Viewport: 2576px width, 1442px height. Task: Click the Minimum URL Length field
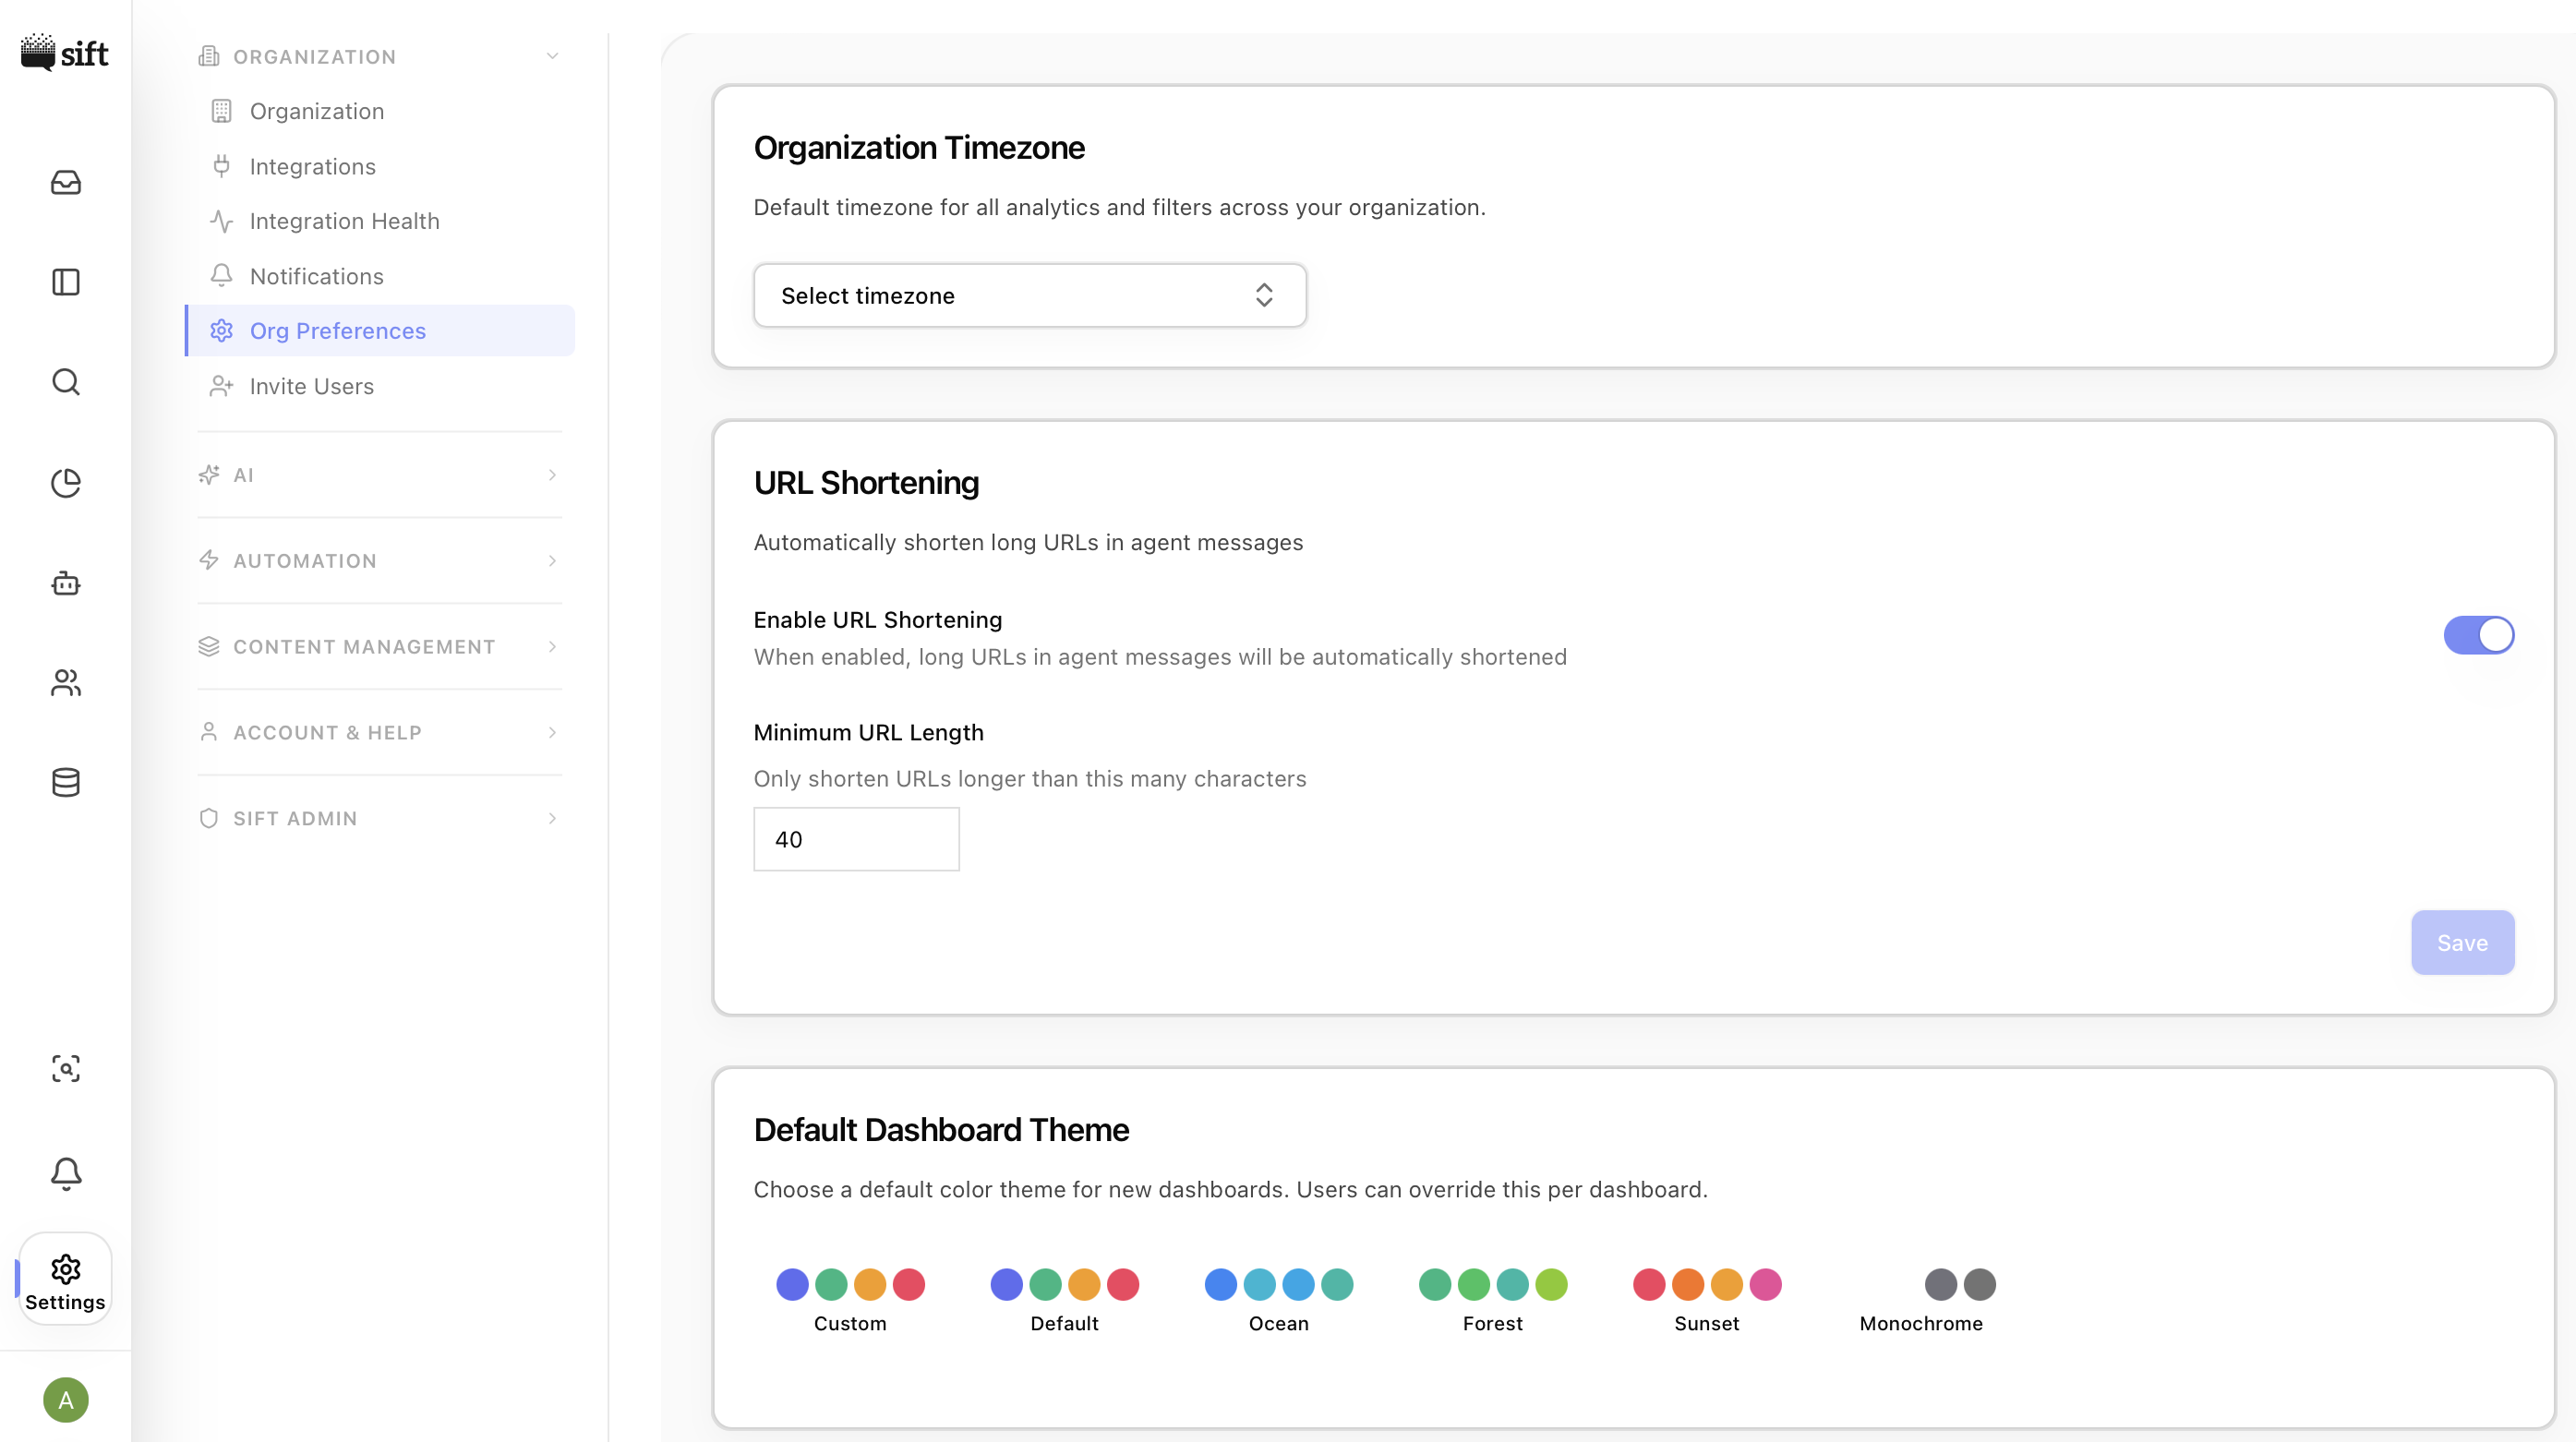tap(856, 839)
